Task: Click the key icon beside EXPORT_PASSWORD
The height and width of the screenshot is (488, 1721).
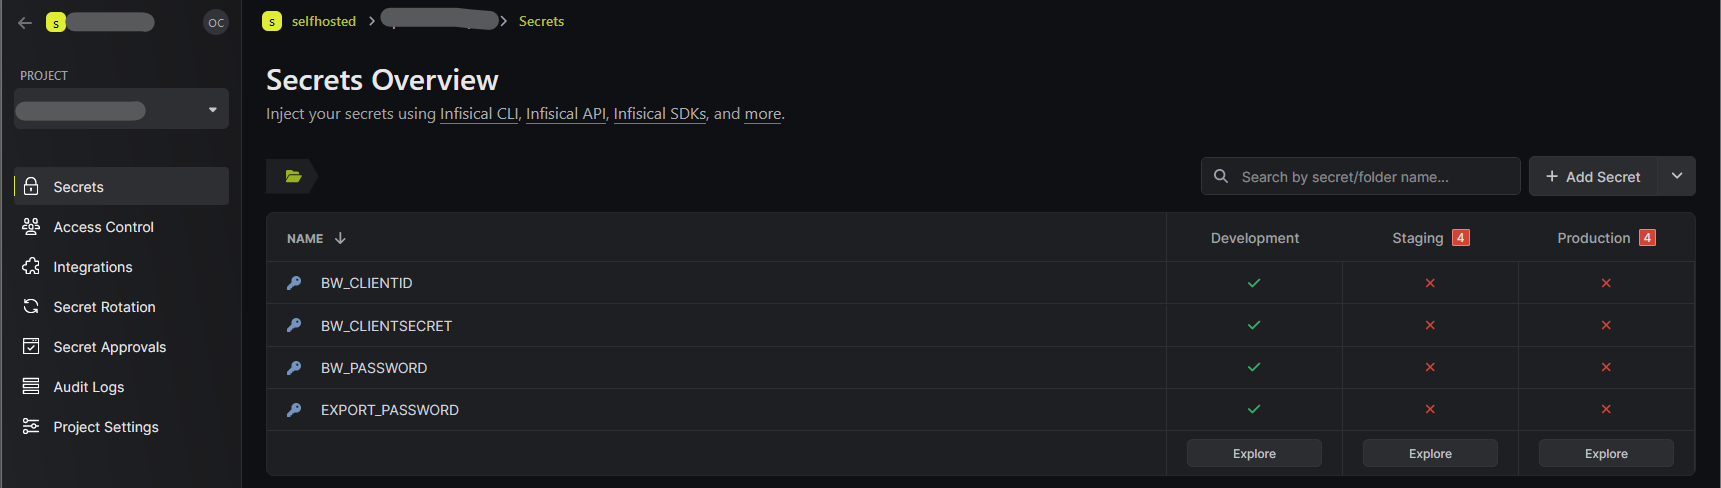Action: pos(294,410)
